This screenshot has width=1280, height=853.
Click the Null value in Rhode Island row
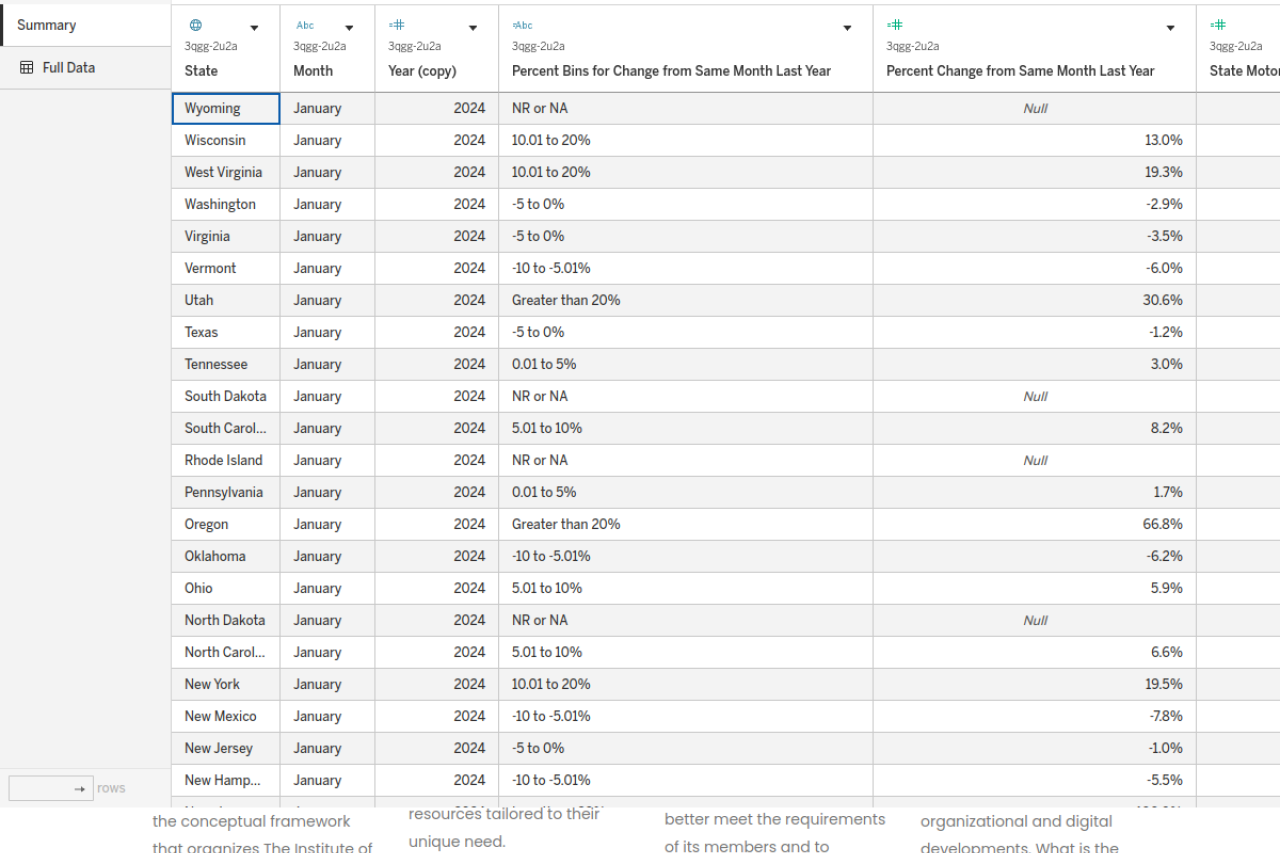[1035, 460]
